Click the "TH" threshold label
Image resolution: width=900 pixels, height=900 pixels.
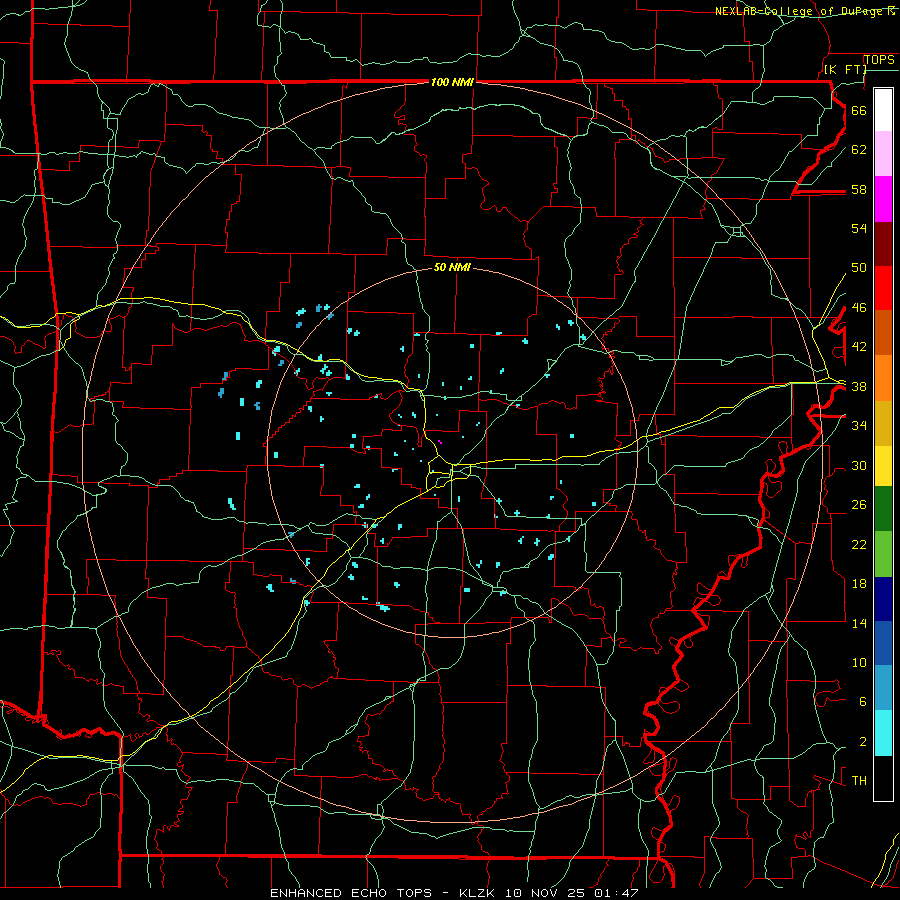(x=859, y=781)
